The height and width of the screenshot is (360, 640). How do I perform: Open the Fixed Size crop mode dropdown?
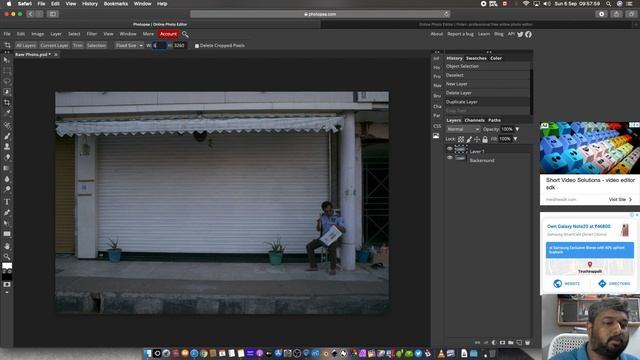[x=129, y=45]
